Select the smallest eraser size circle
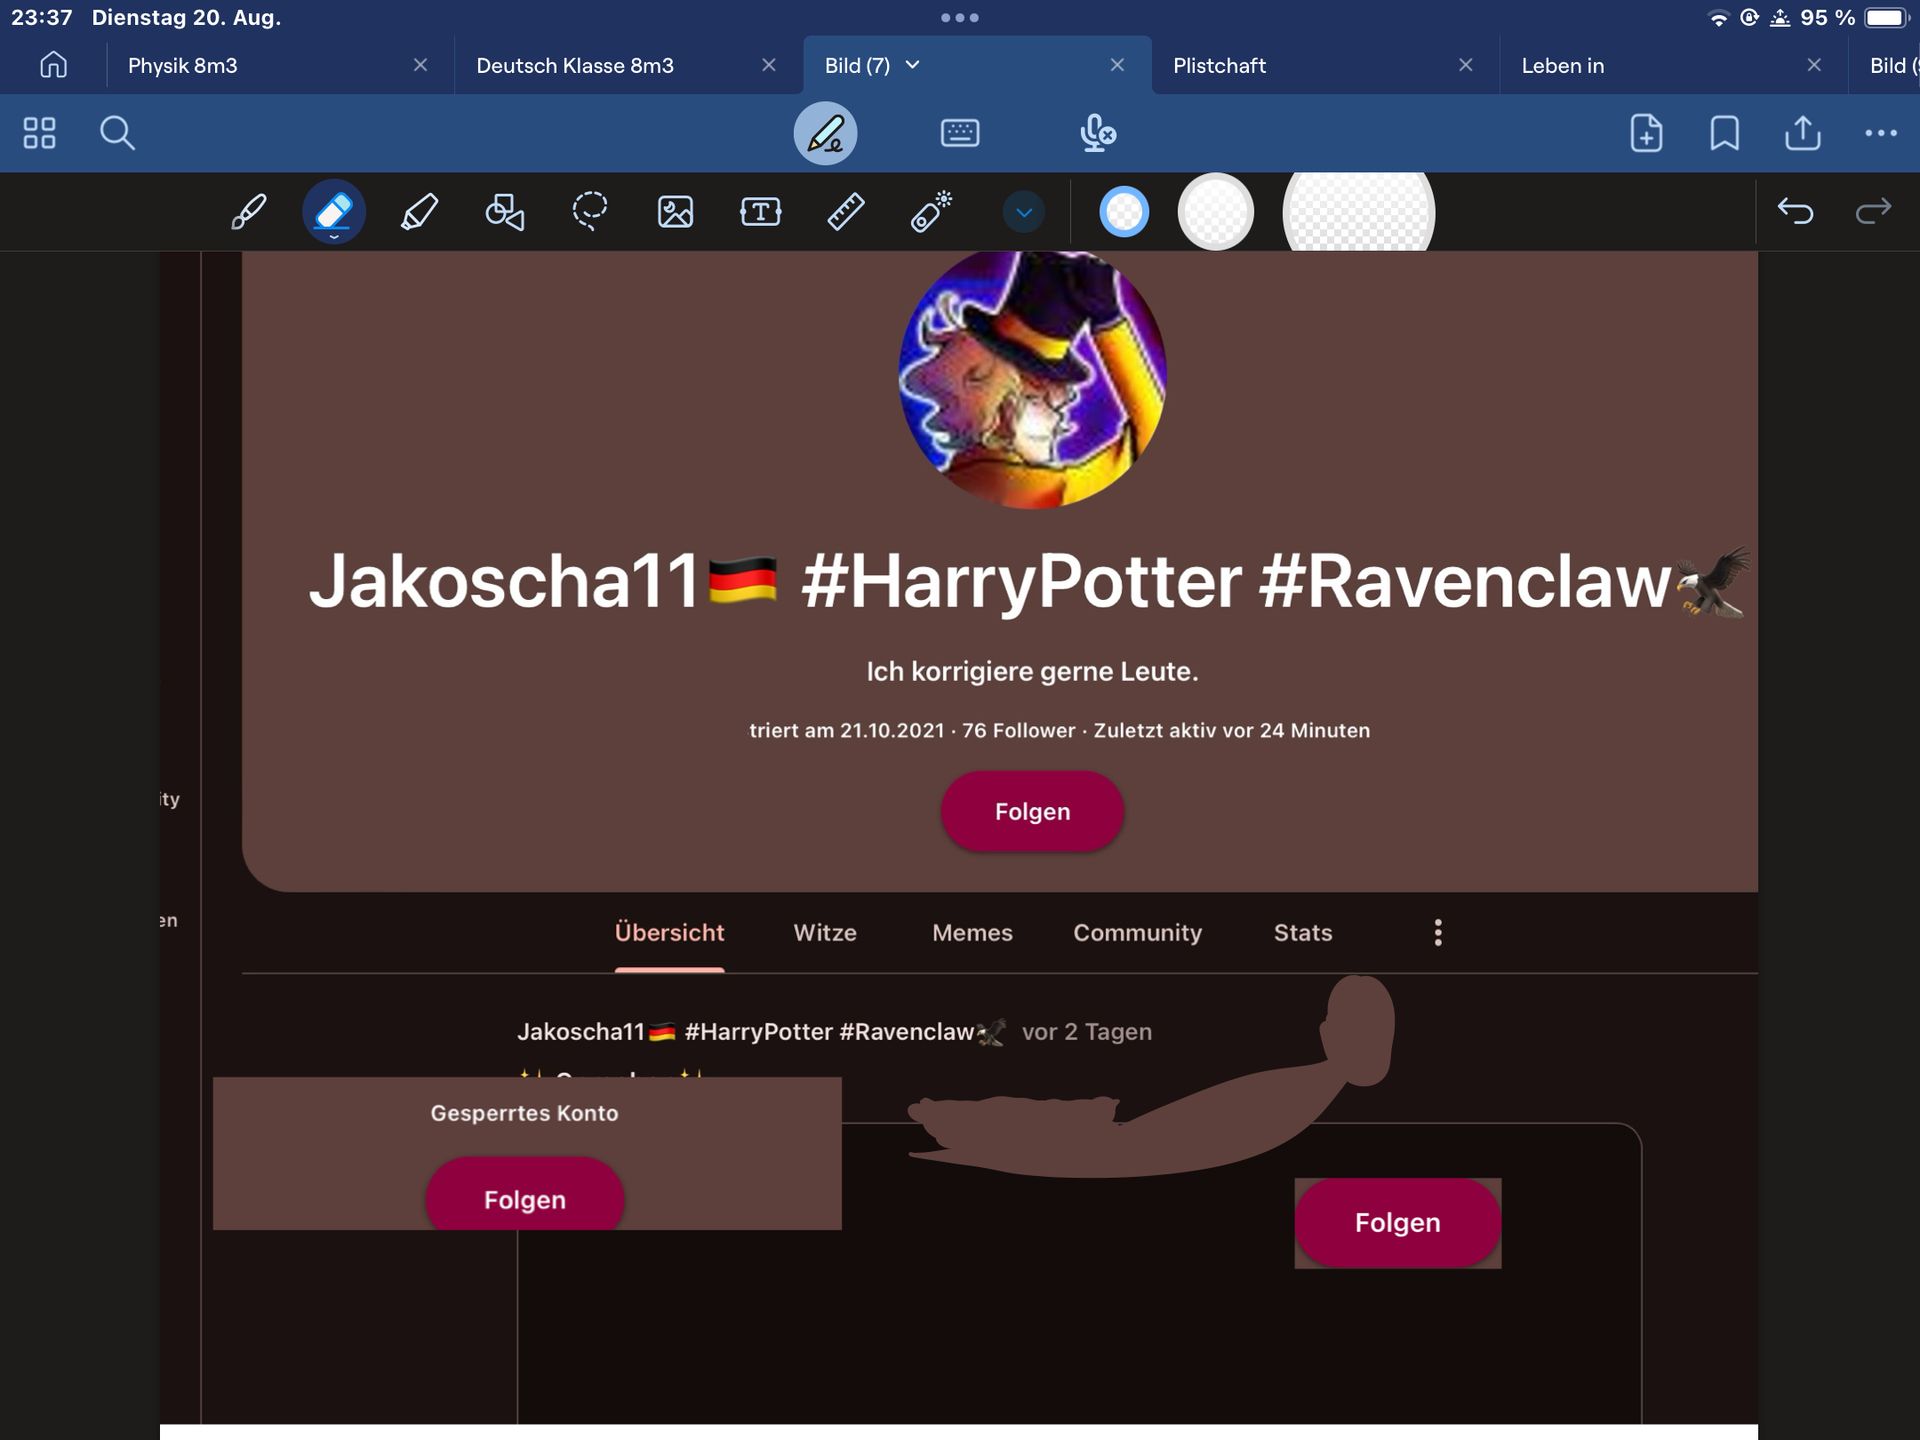This screenshot has height=1440, width=1920. click(x=1124, y=212)
